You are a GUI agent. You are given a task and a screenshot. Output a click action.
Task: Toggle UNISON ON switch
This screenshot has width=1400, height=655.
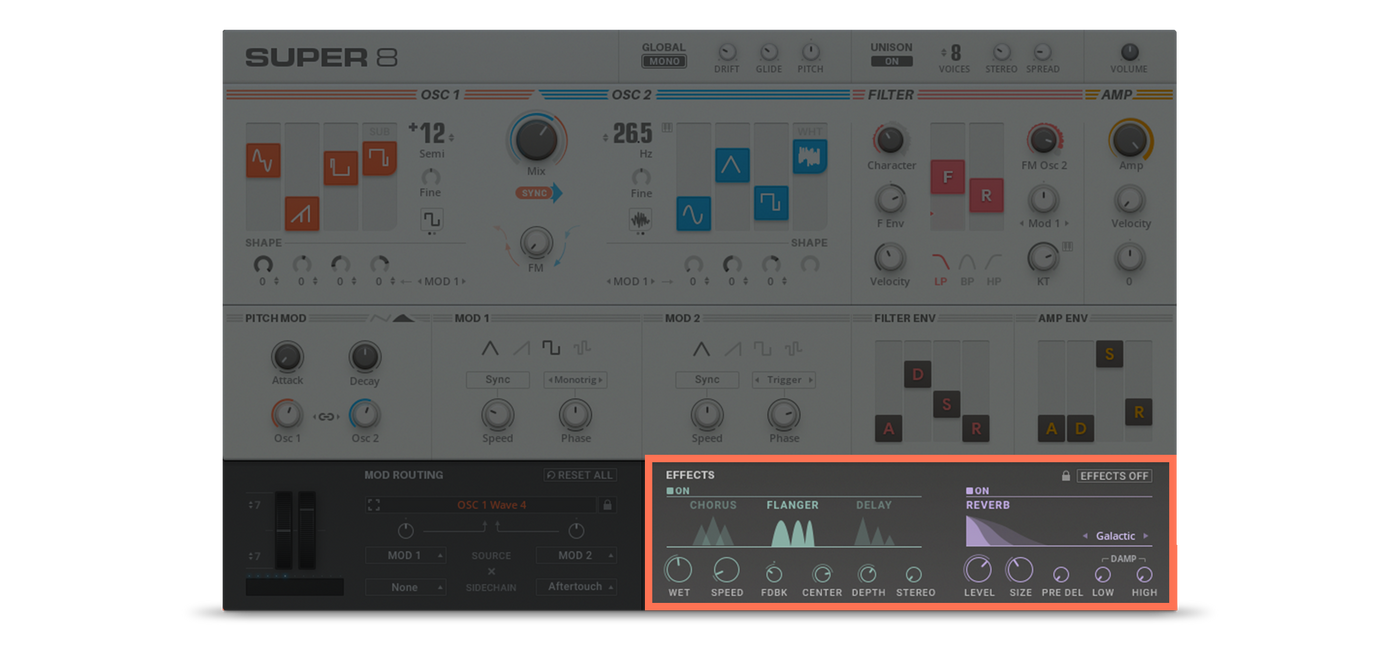click(x=891, y=61)
